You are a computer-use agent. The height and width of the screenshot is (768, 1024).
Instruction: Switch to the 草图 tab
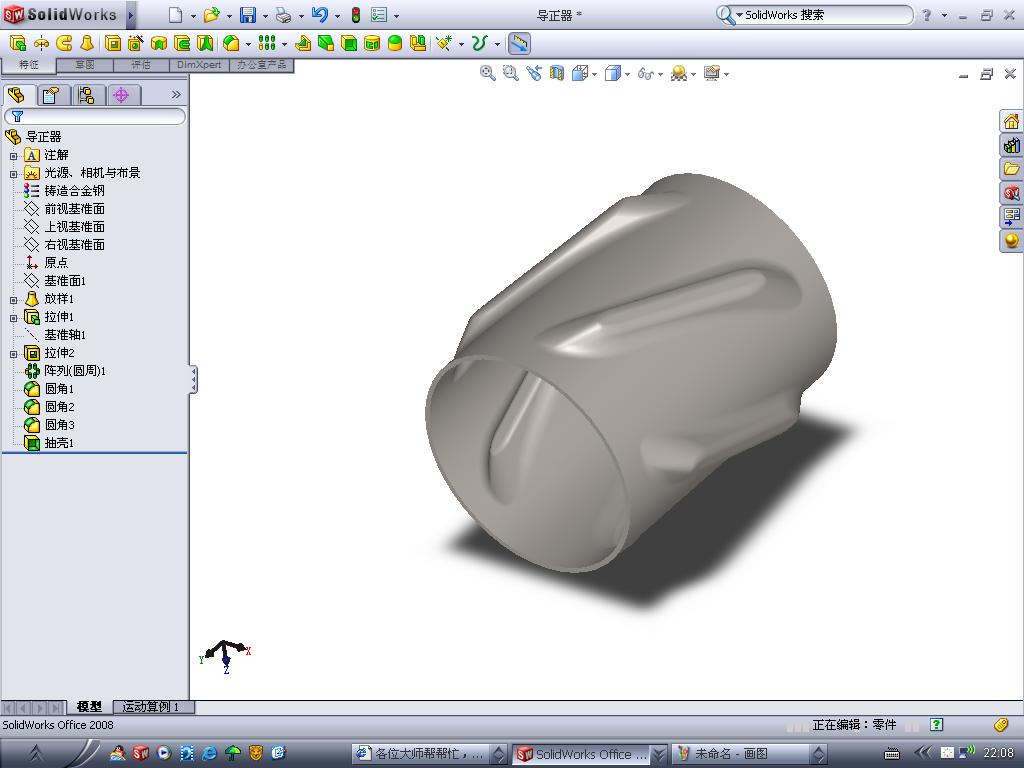[x=85, y=65]
